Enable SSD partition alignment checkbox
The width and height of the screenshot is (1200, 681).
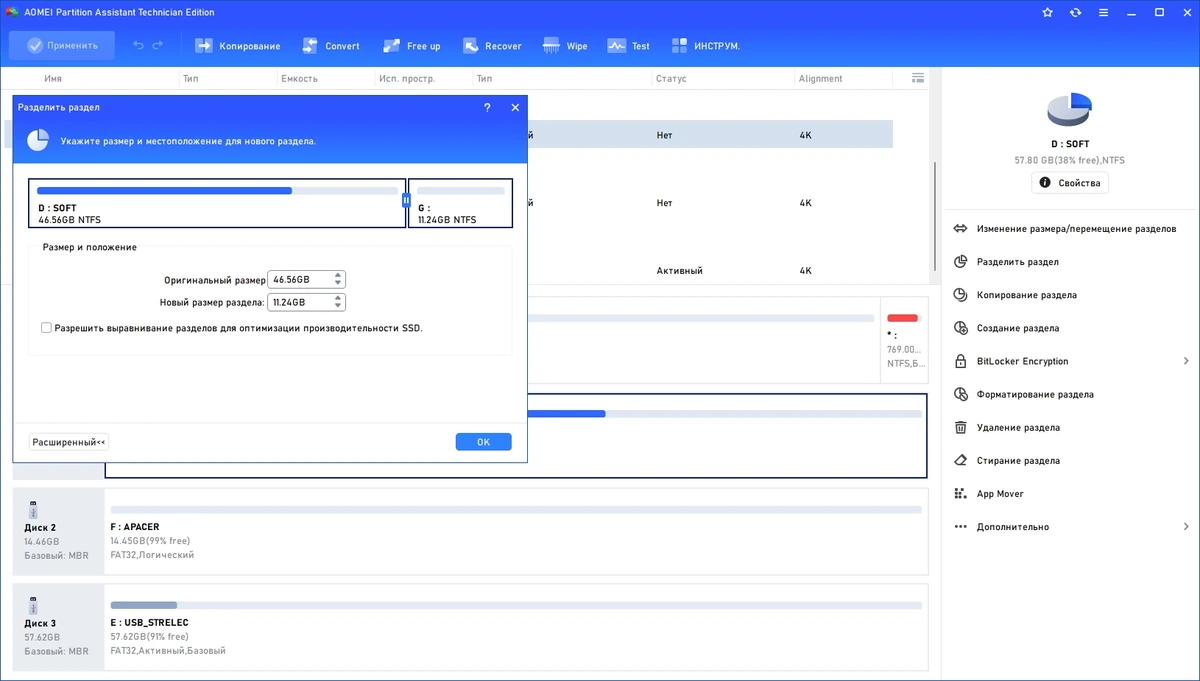(x=46, y=327)
